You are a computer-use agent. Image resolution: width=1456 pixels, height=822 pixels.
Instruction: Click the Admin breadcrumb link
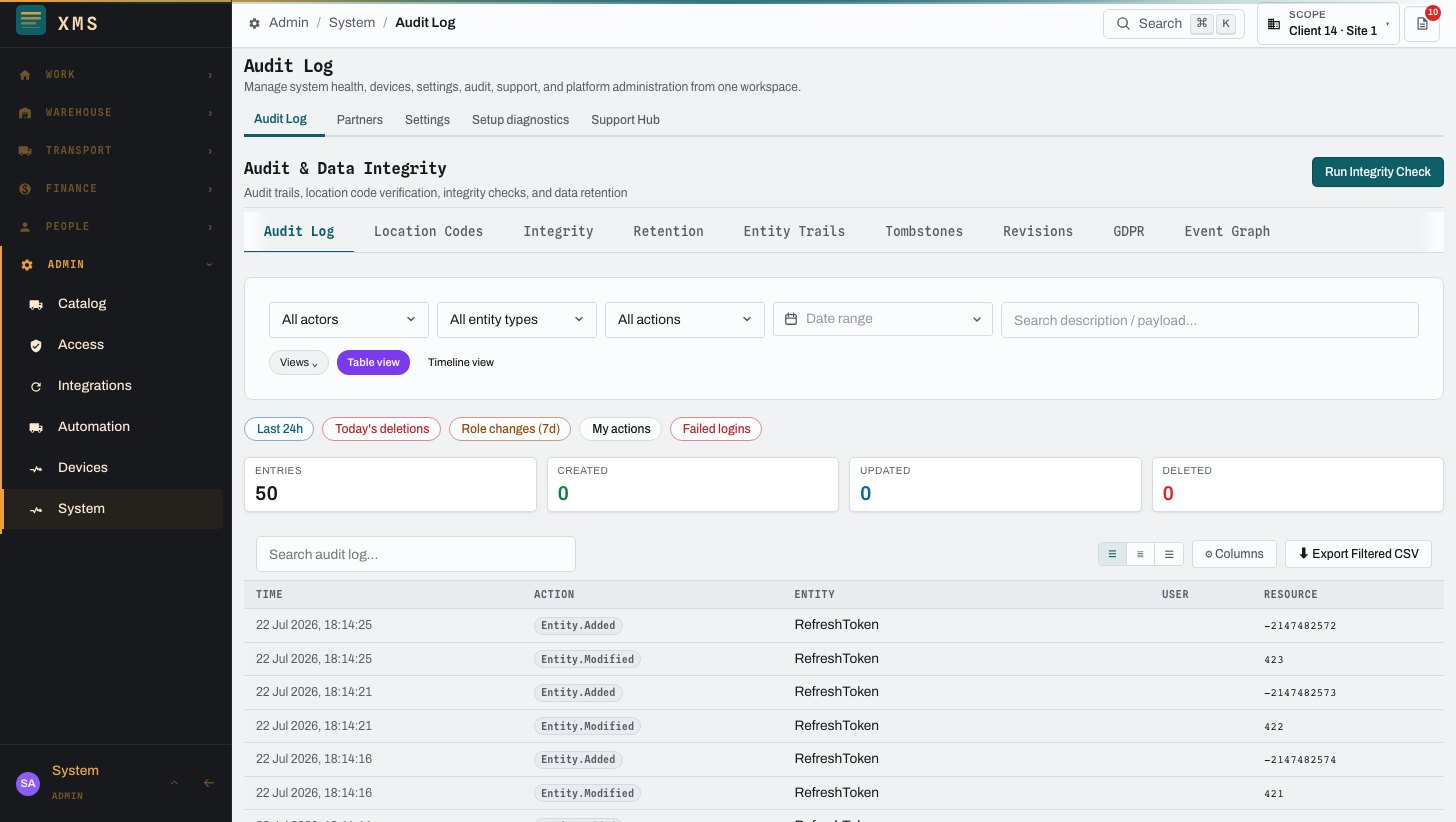point(289,23)
